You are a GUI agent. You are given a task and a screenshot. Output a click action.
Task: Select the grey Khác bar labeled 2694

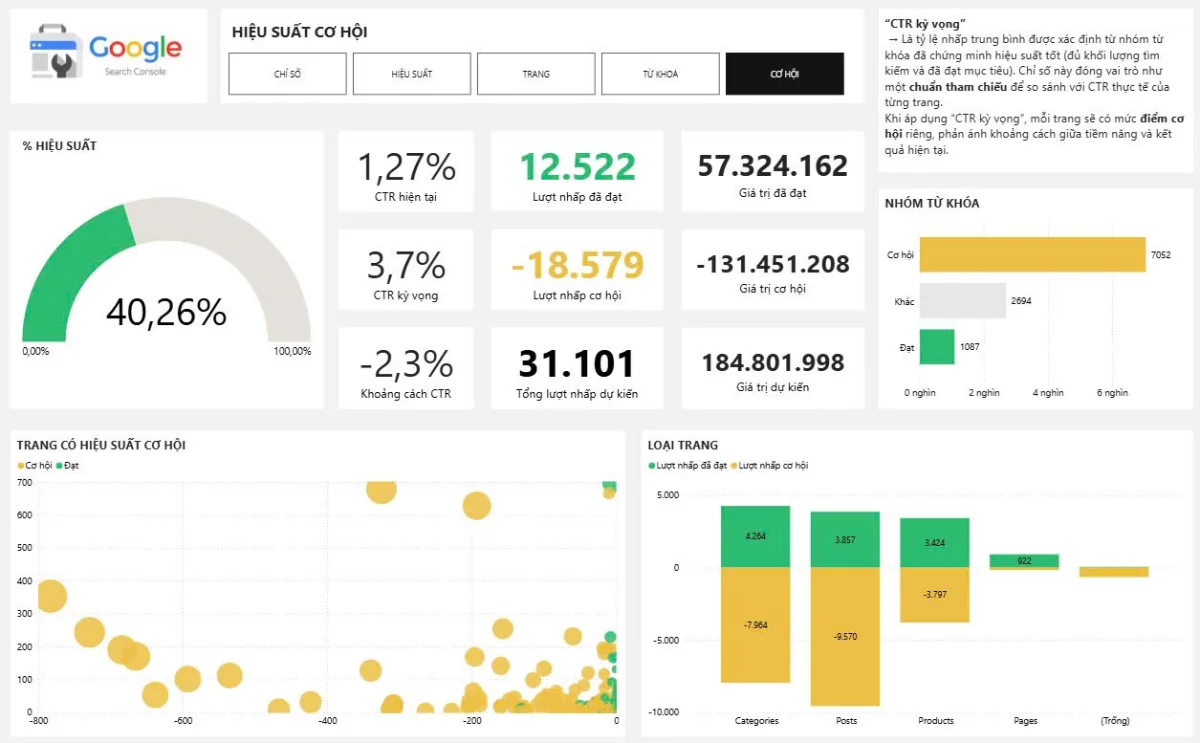[962, 300]
